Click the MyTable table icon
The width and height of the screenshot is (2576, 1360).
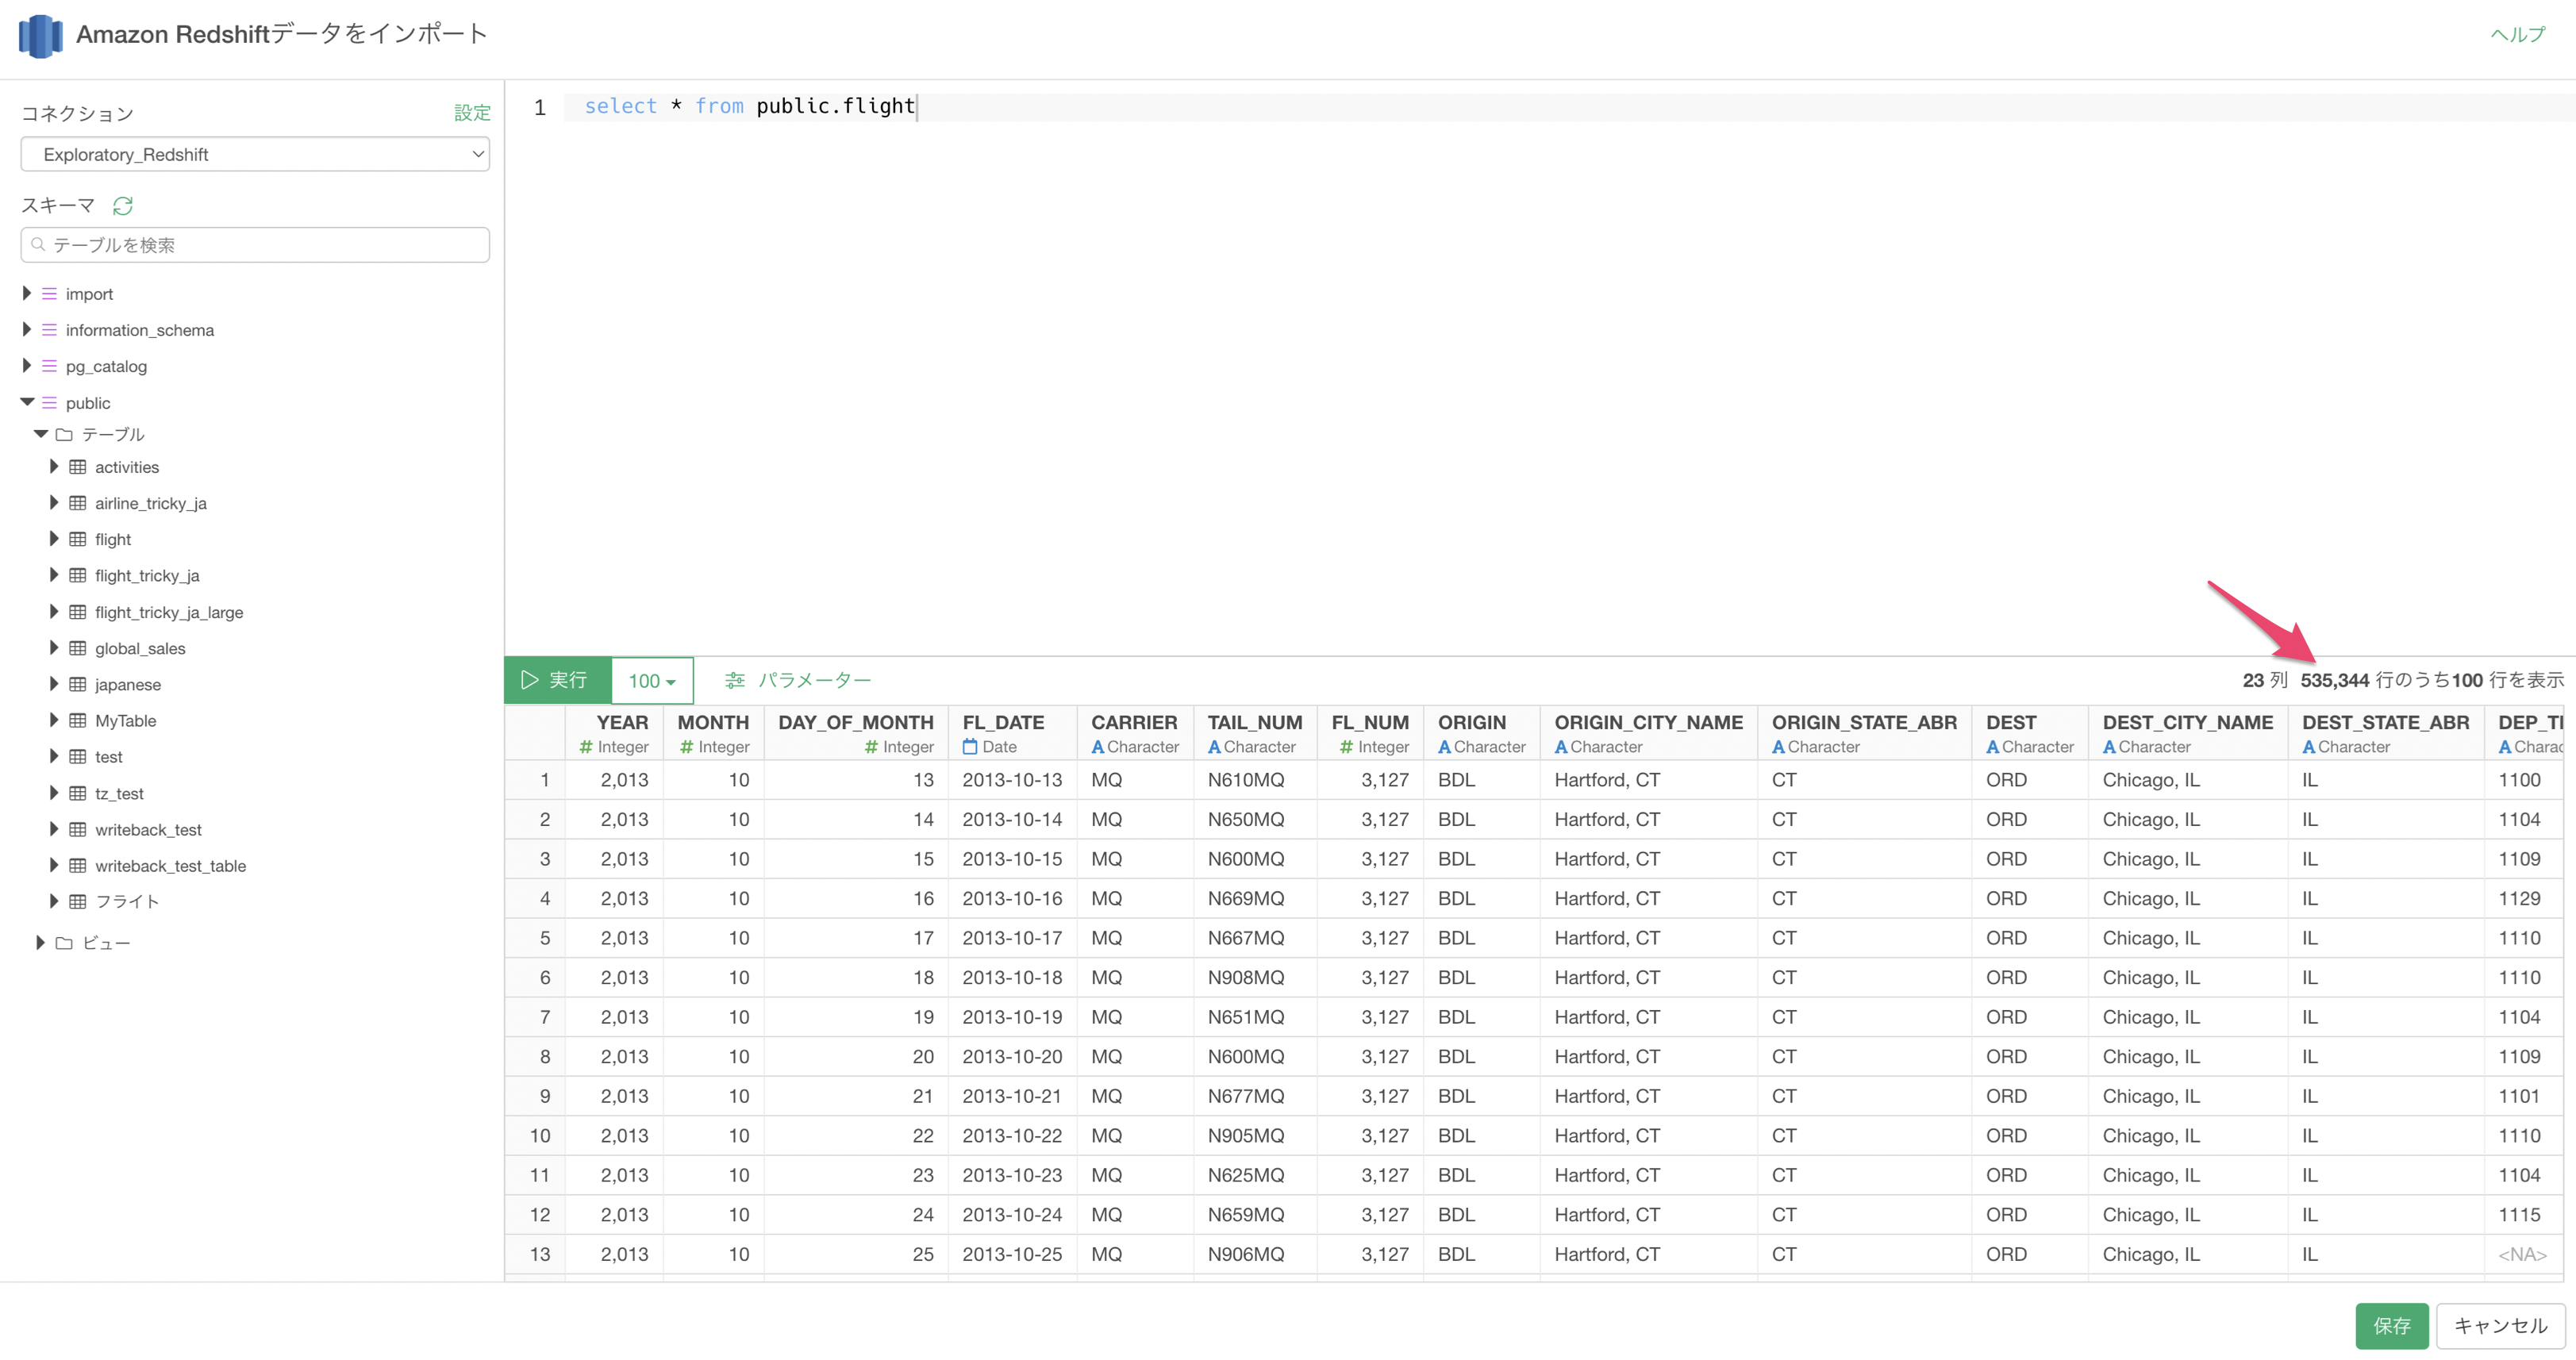point(78,720)
